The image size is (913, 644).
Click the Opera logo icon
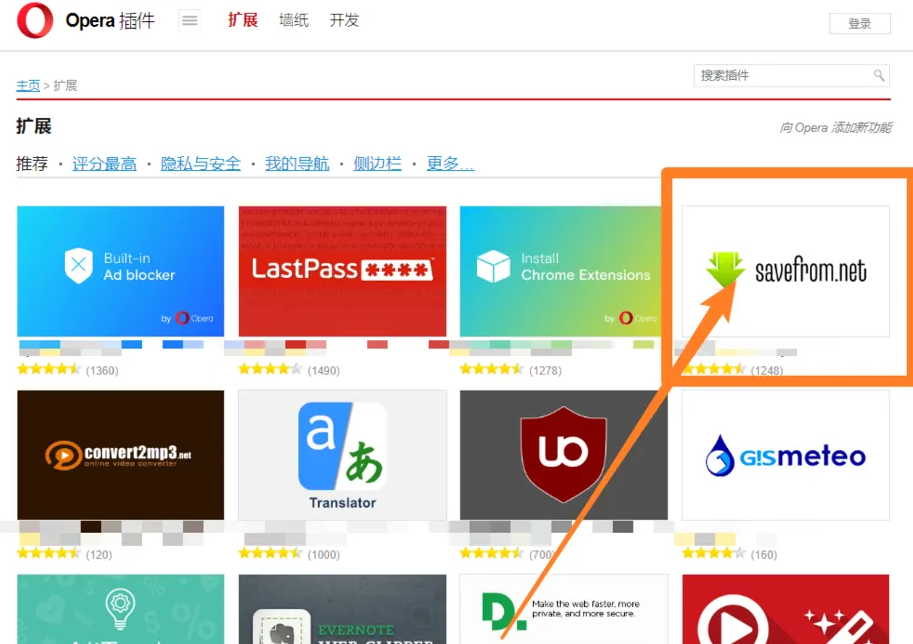click(35, 21)
